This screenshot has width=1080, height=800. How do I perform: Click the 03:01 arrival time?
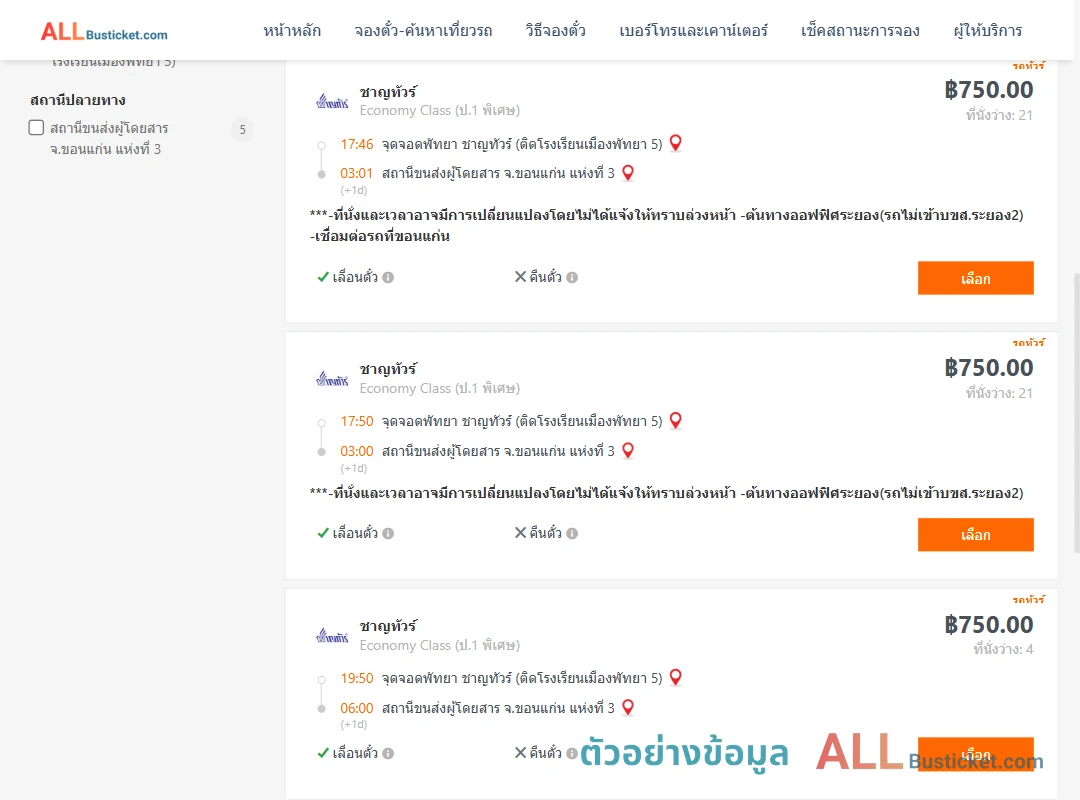(x=356, y=173)
